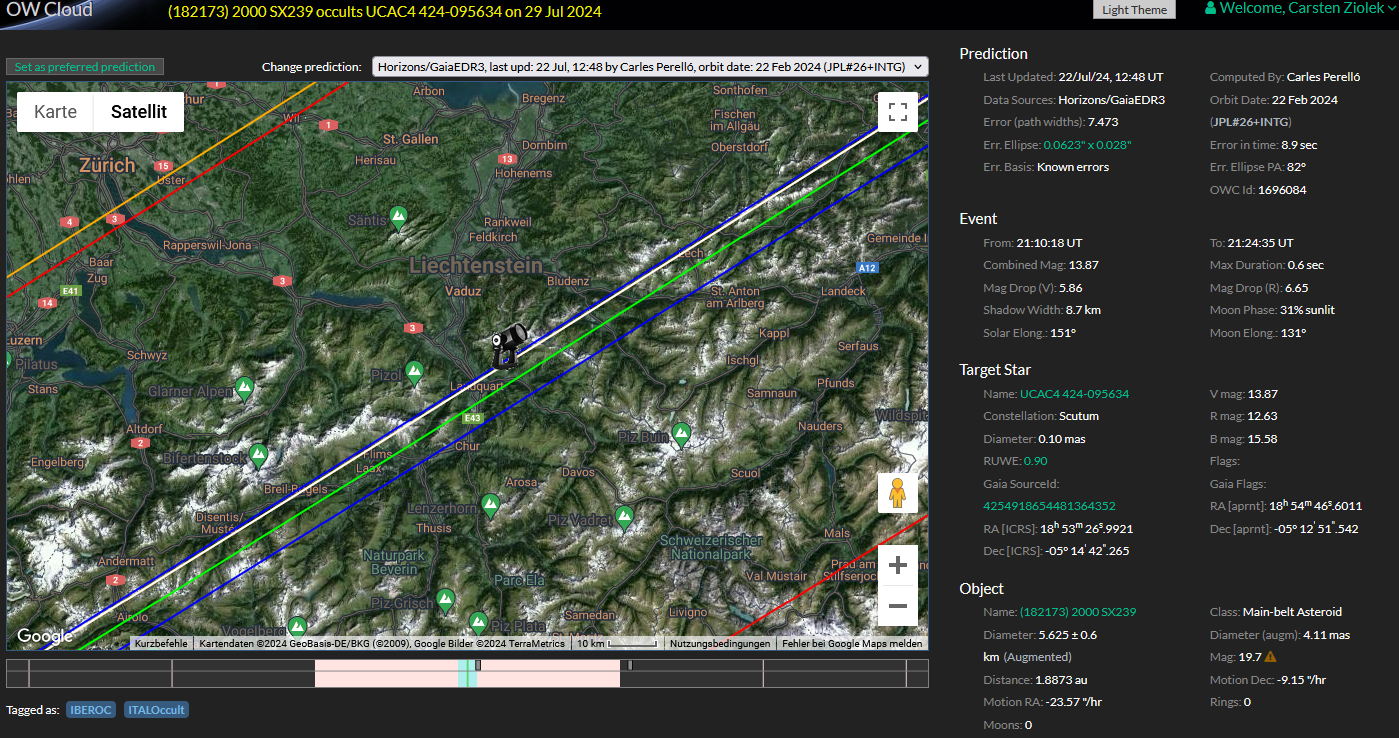The height and width of the screenshot is (738, 1399).
Task: Click the ITALOccult tag
Action: pyautogui.click(x=156, y=710)
